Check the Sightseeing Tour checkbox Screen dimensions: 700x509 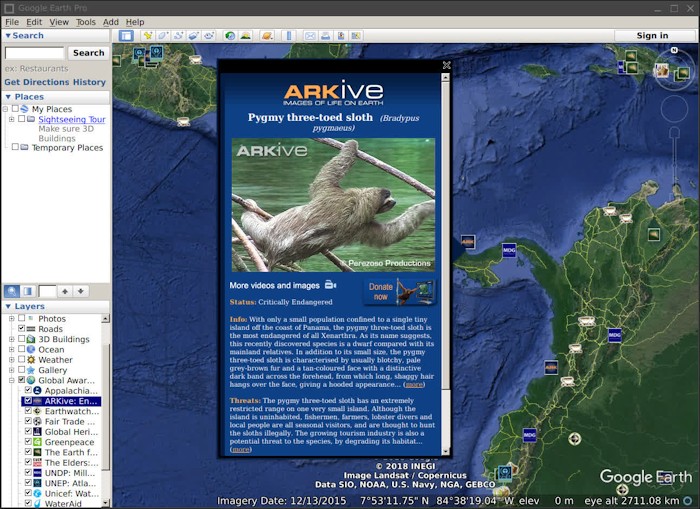[x=21, y=119]
